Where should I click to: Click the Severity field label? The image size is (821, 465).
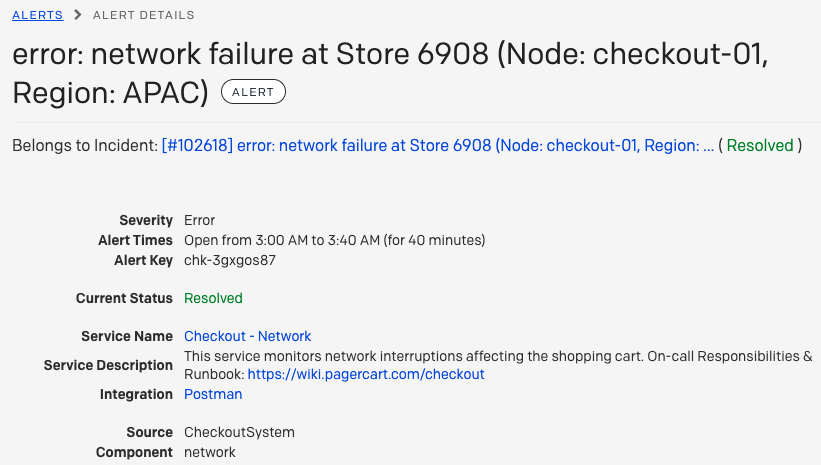146,220
